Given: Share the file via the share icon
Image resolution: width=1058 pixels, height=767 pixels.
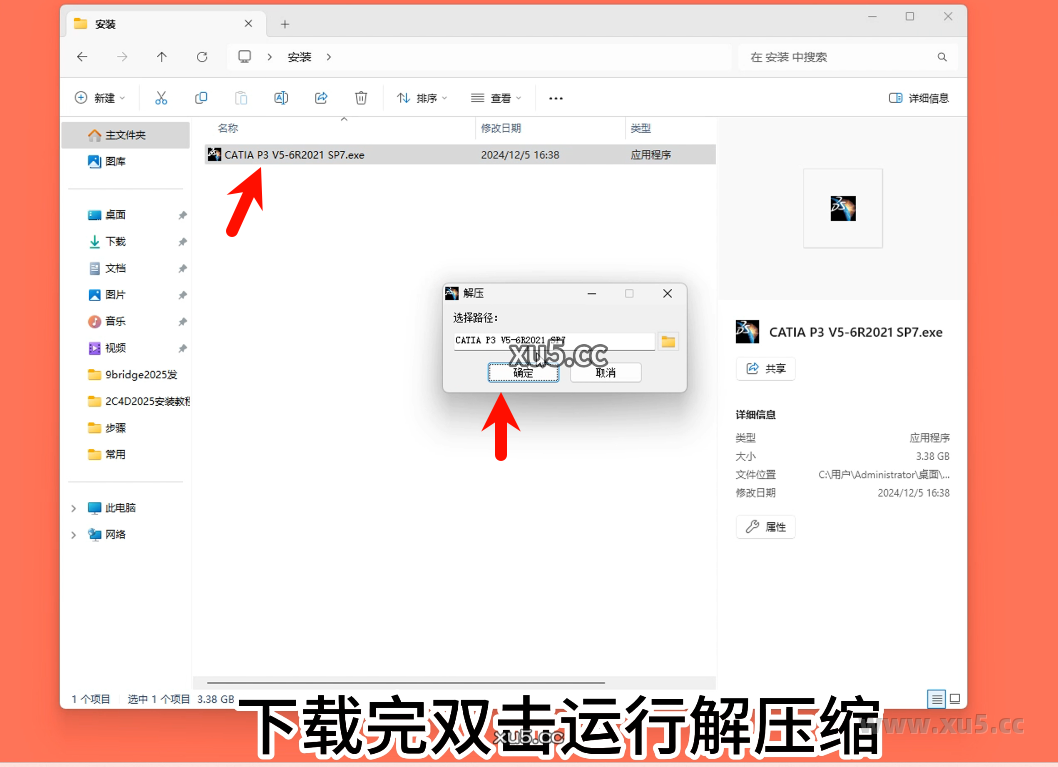Looking at the screenshot, I should pyautogui.click(x=321, y=97).
